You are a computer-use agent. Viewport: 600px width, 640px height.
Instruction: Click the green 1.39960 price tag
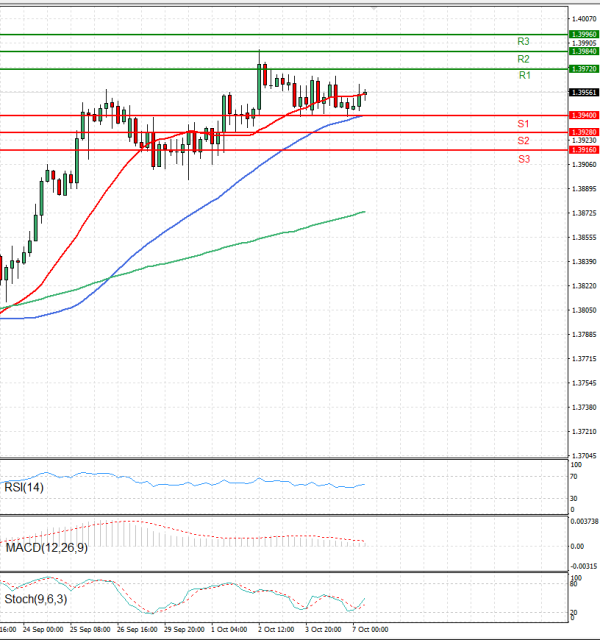(584, 34)
